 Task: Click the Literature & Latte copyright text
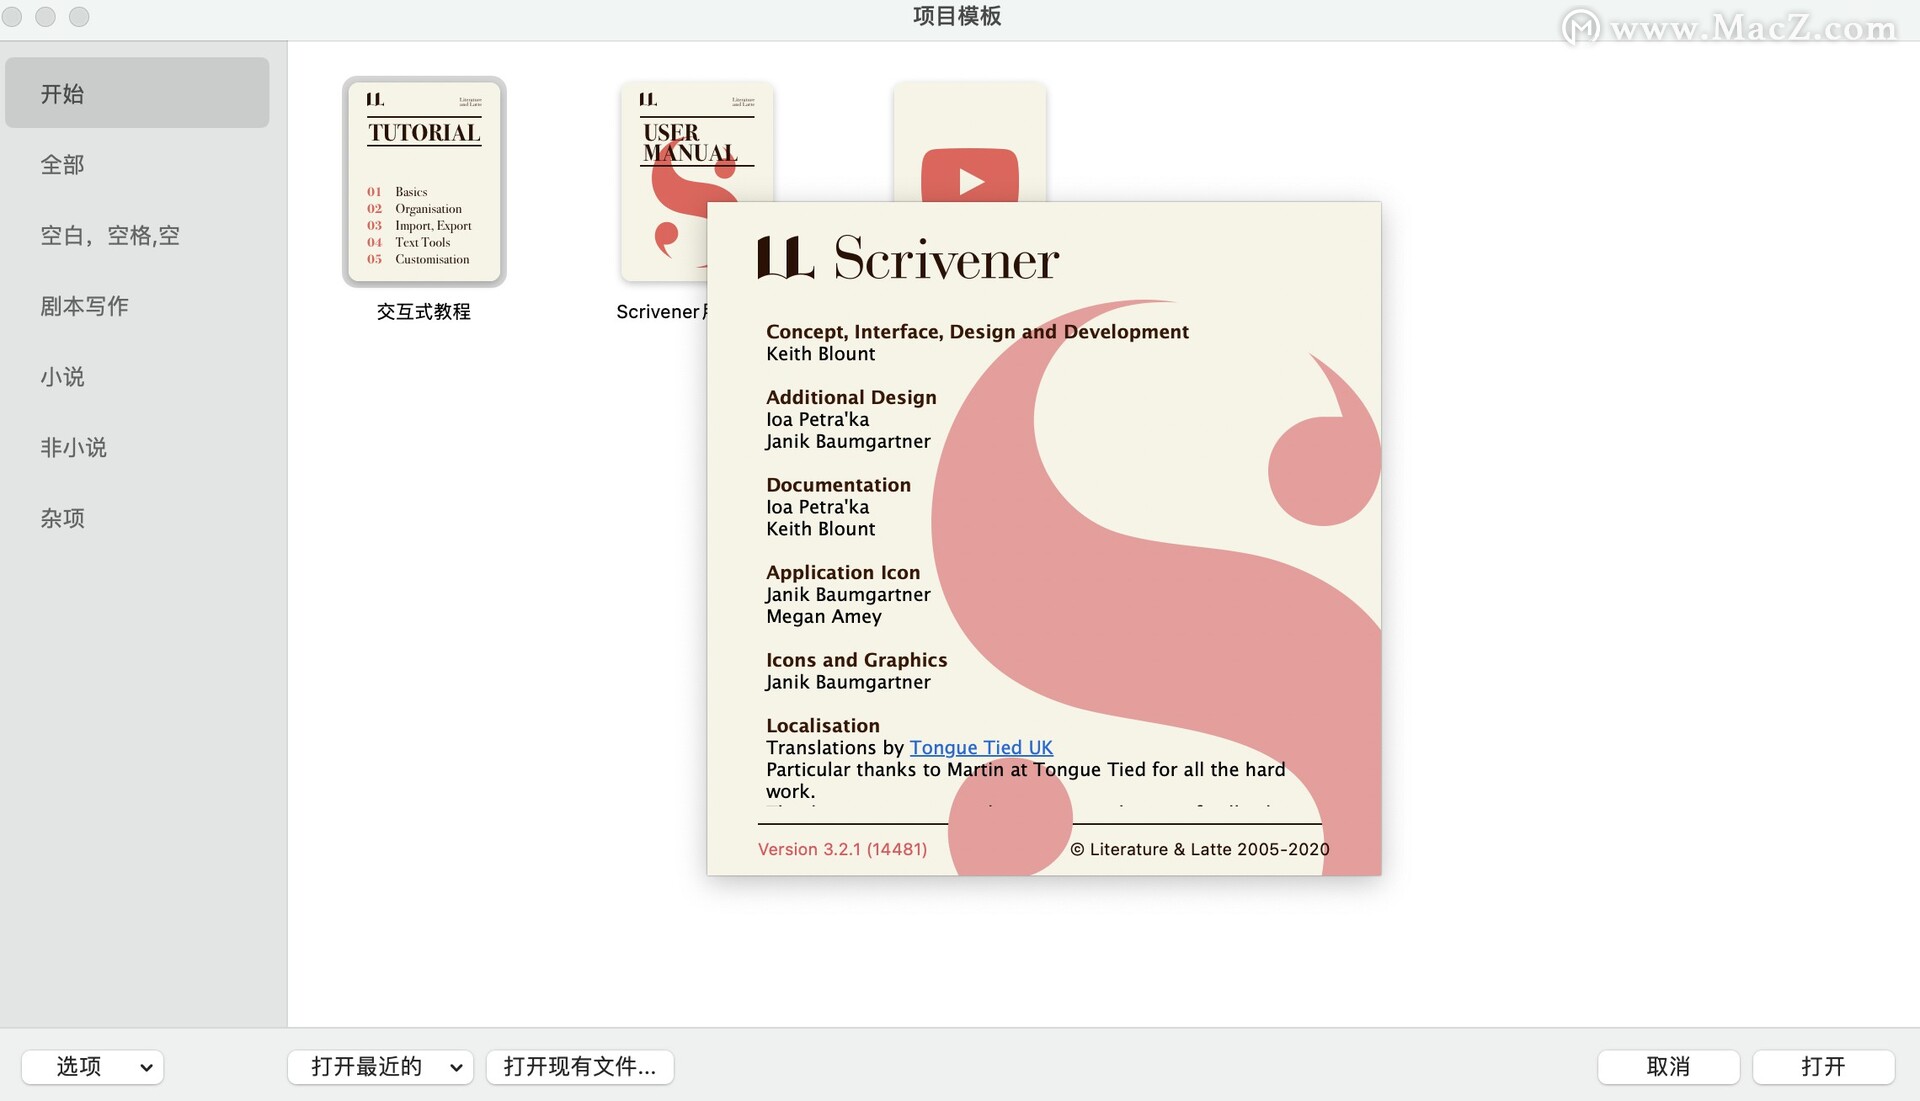[x=1200, y=849]
